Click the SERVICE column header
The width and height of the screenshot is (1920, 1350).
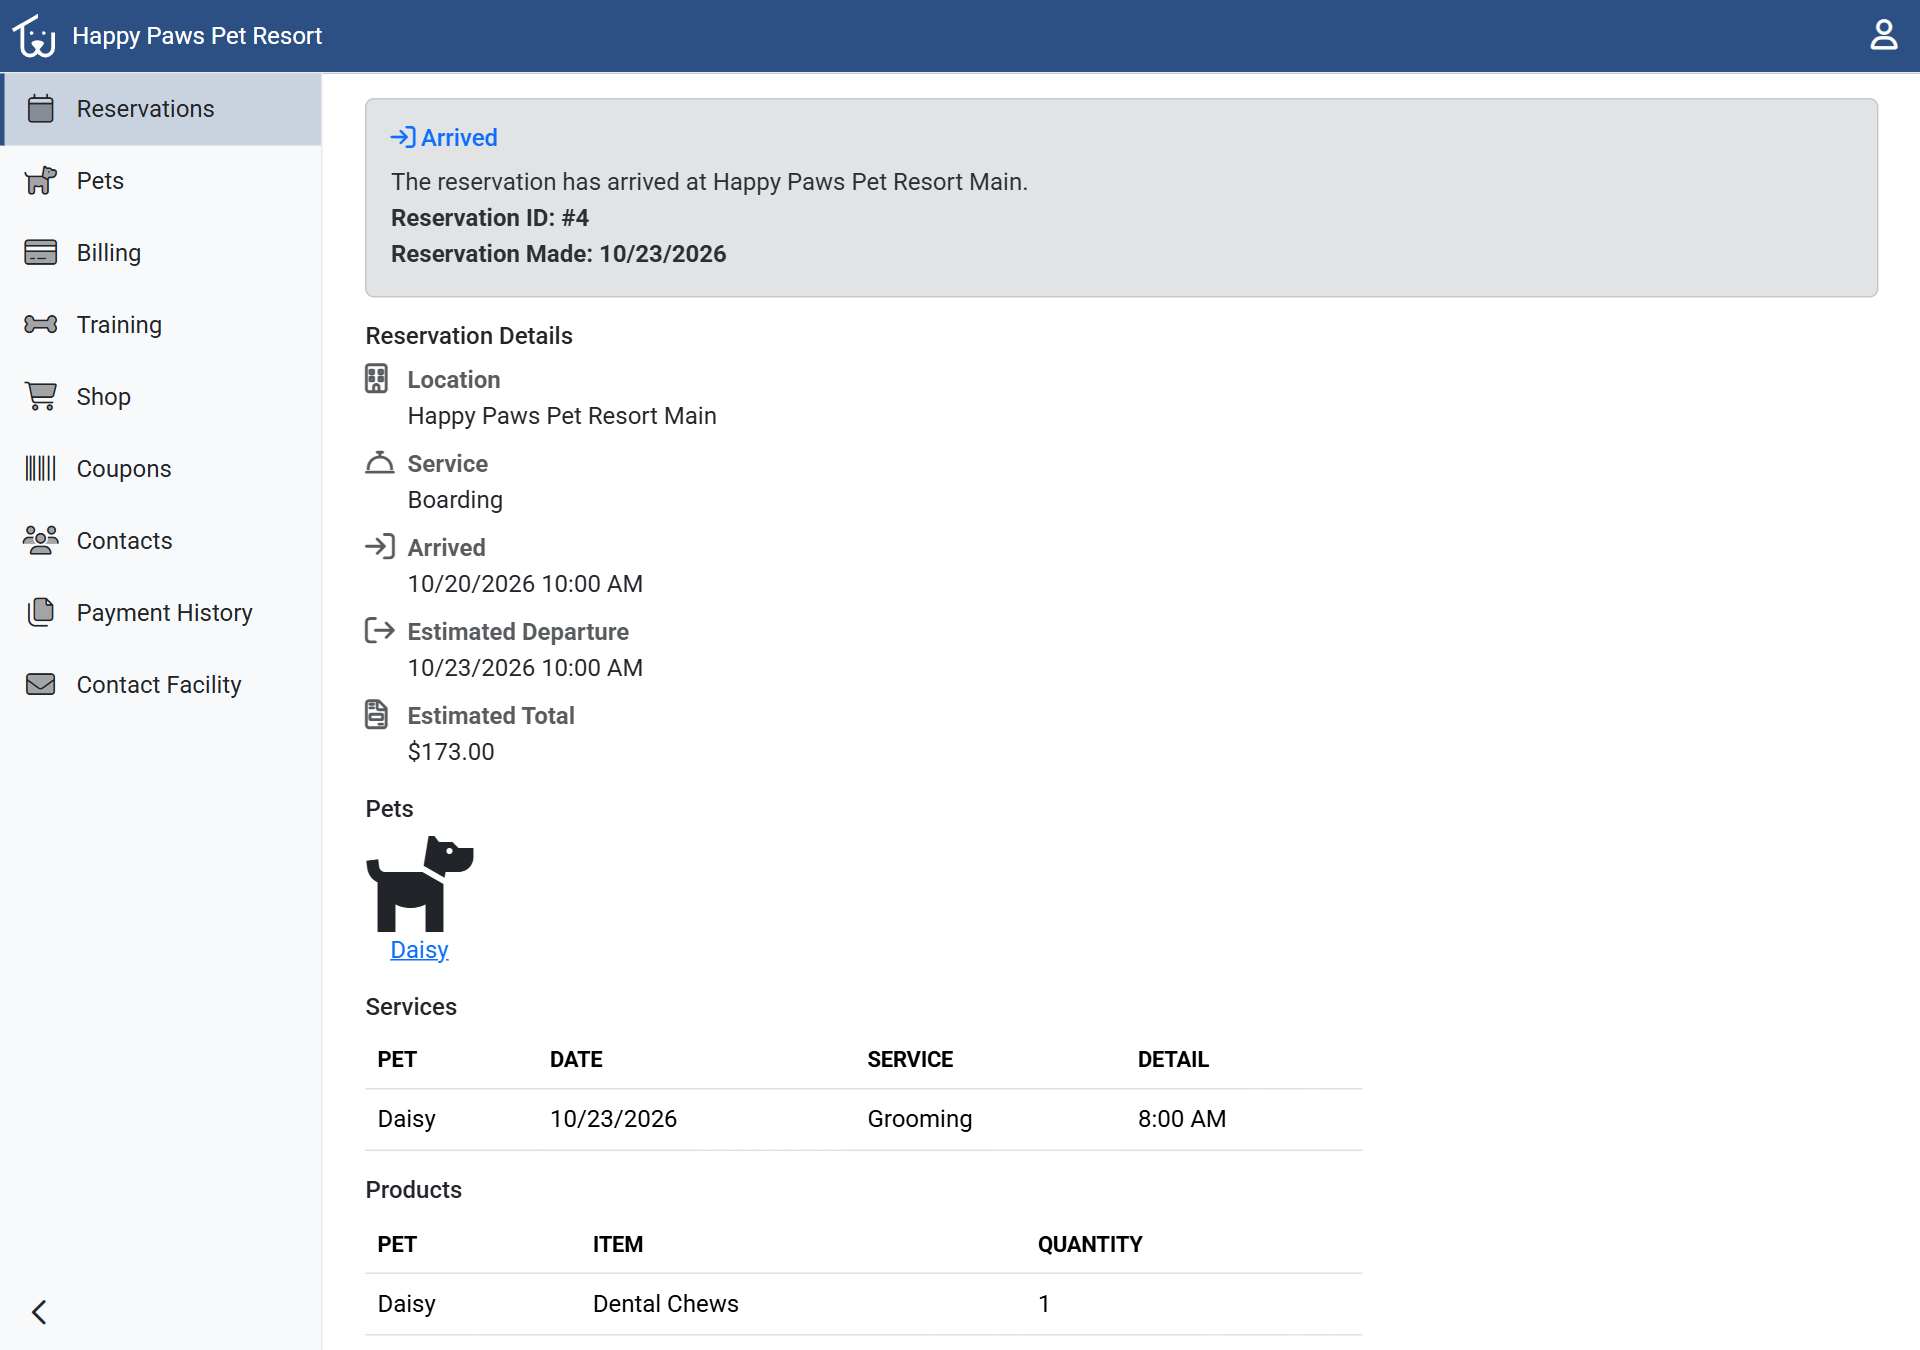click(910, 1059)
